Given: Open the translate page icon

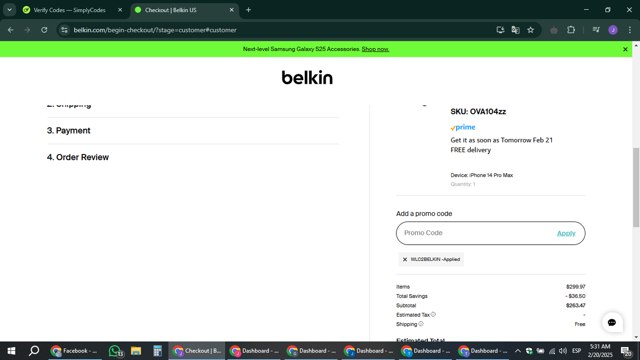Looking at the screenshot, I should (x=516, y=30).
